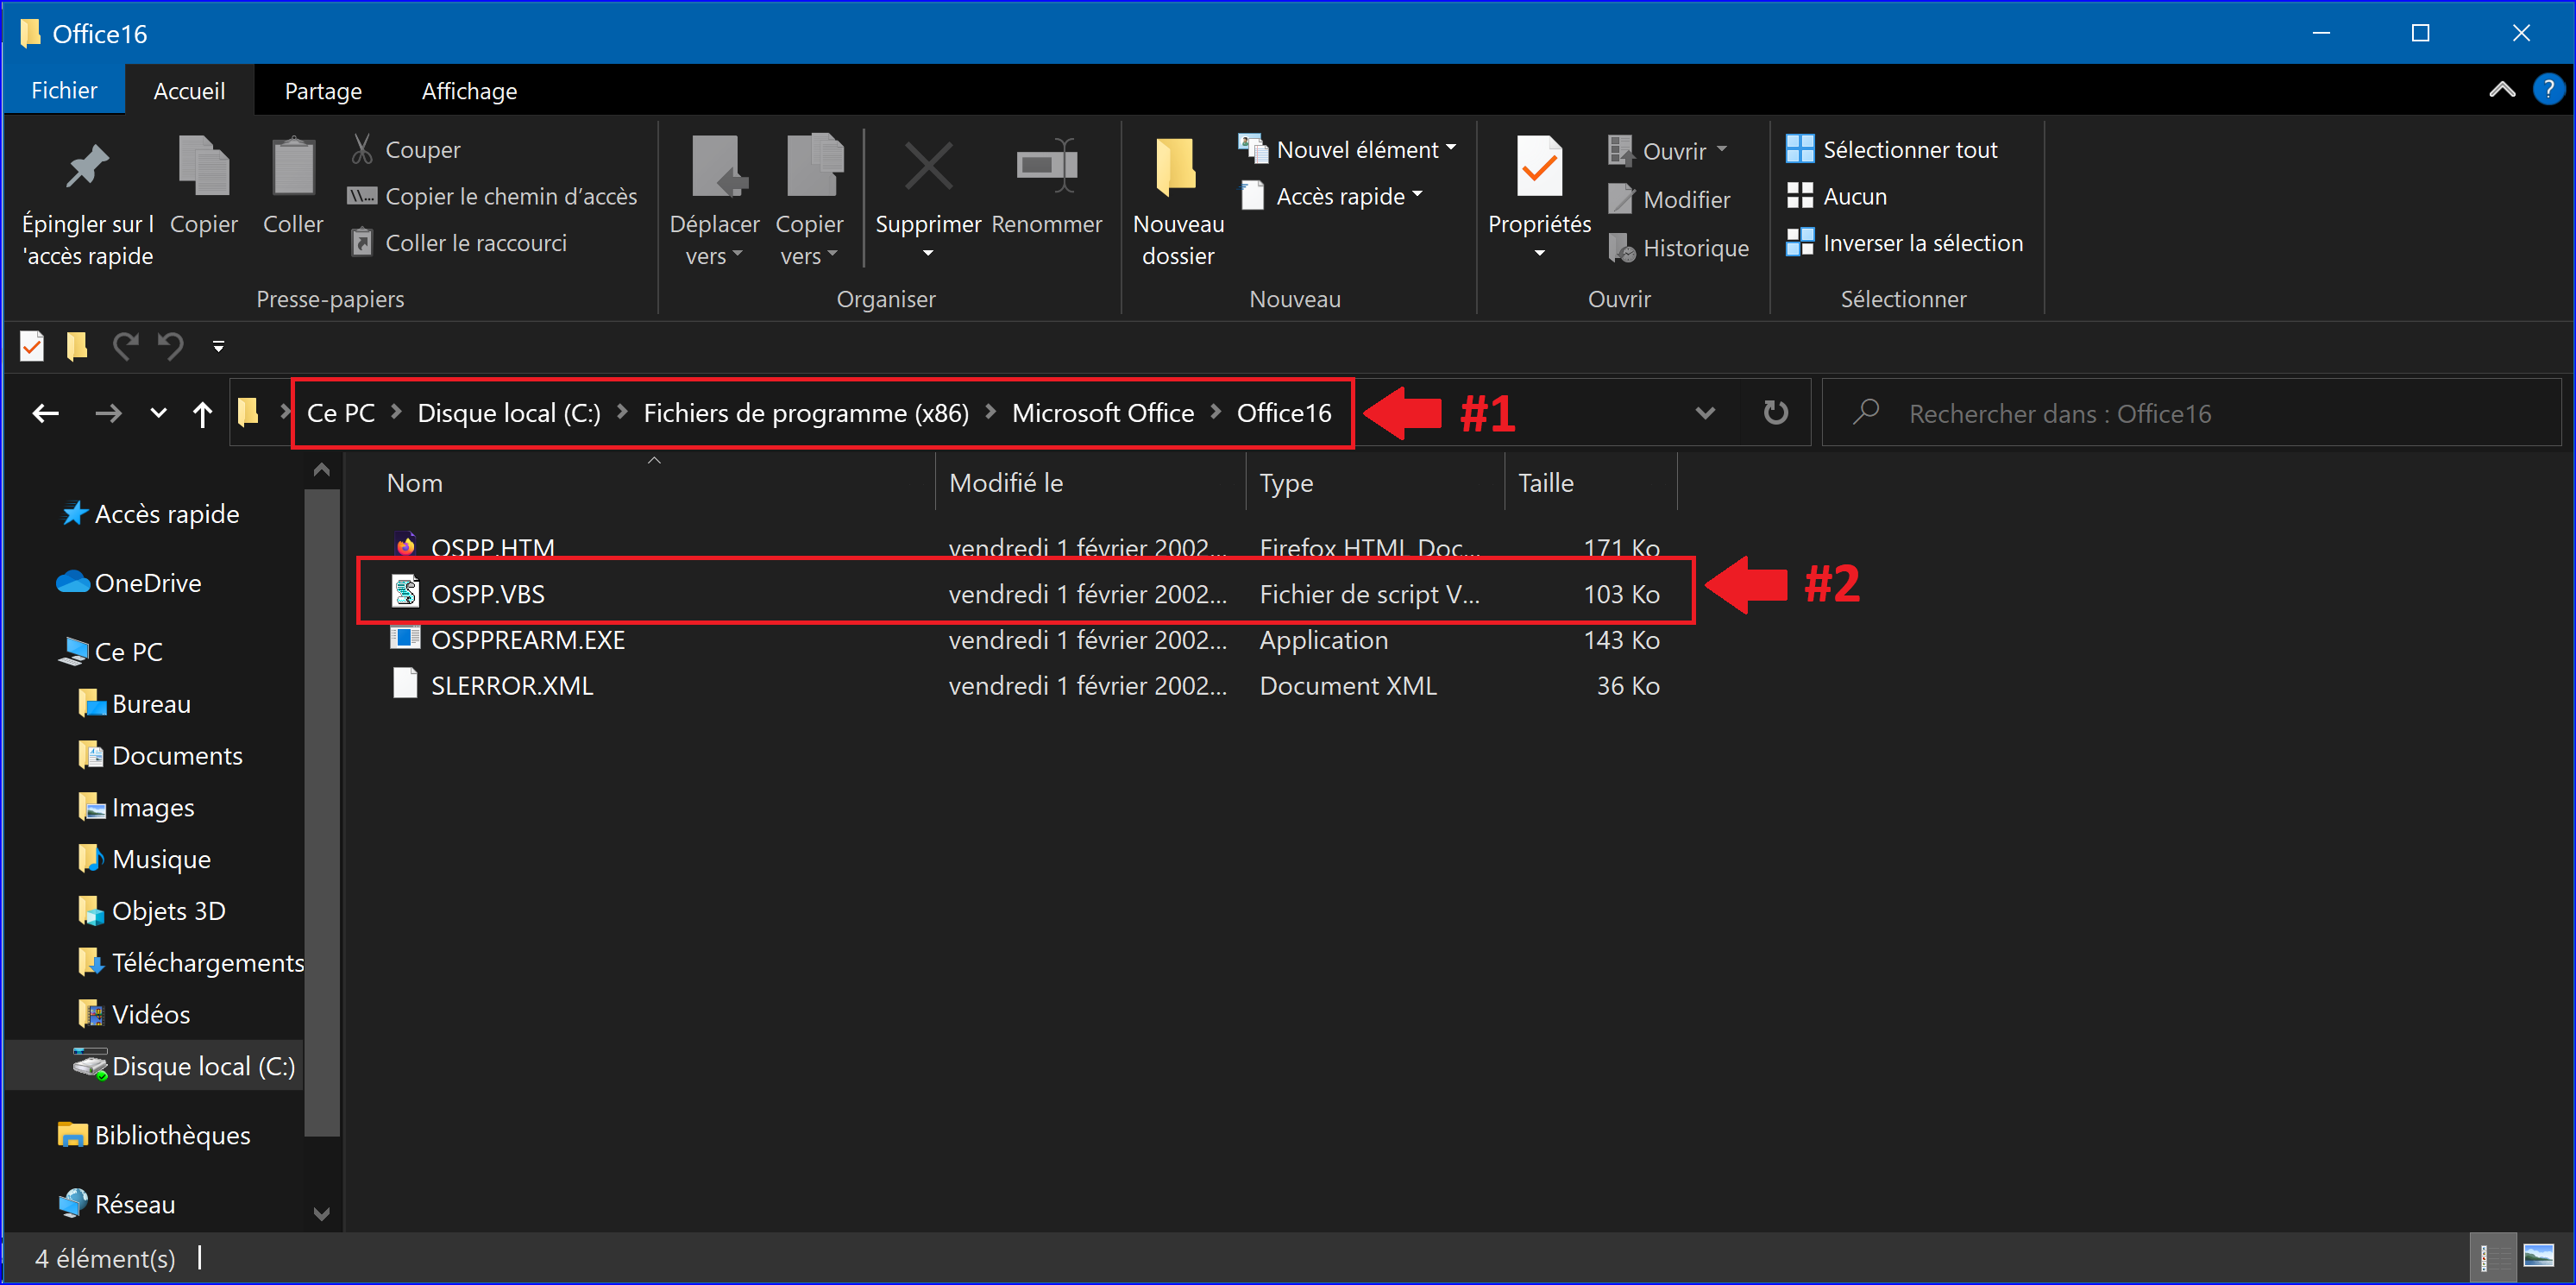Click the Coller paste icon
Image resolution: width=2576 pixels, height=1285 pixels.
pyautogui.click(x=293, y=165)
